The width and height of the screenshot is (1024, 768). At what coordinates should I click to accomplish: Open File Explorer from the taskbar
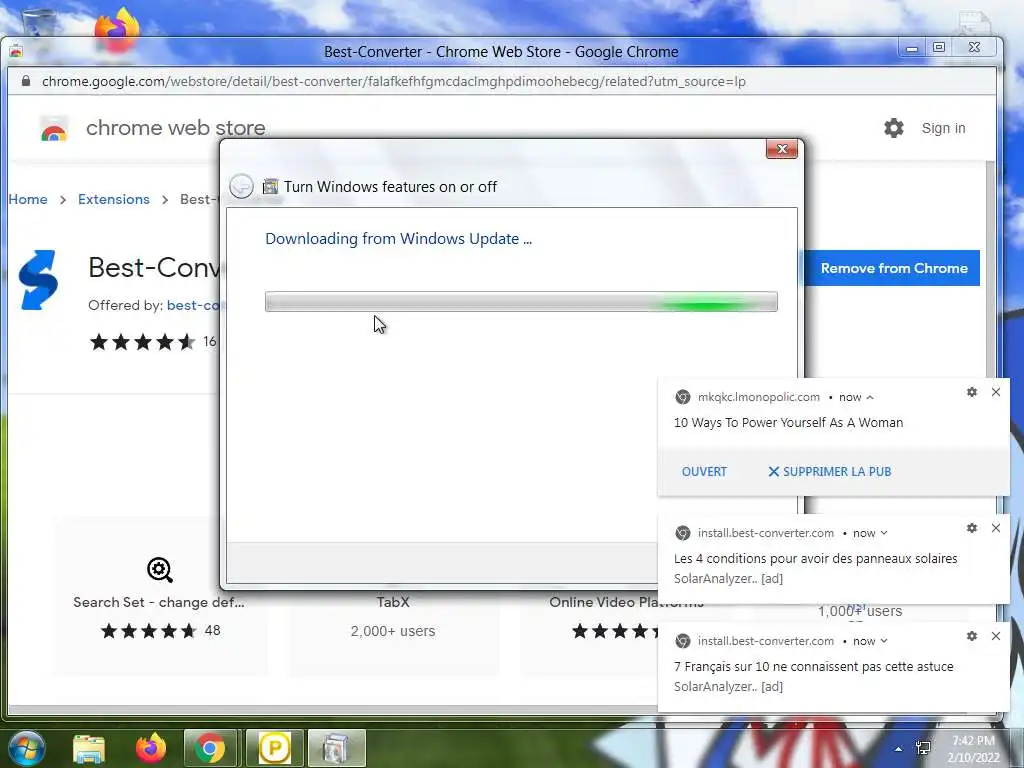pos(89,748)
